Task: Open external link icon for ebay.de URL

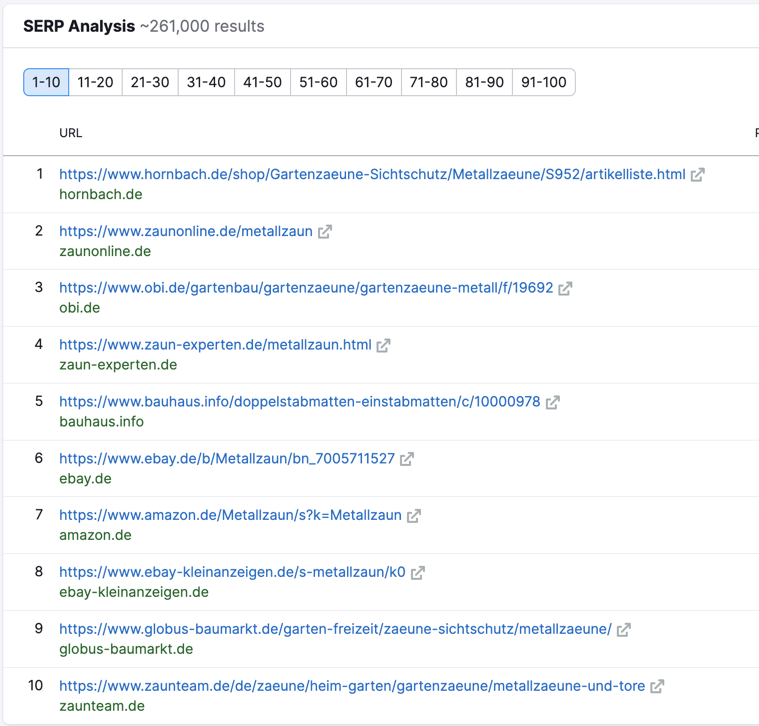Action: pos(407,459)
